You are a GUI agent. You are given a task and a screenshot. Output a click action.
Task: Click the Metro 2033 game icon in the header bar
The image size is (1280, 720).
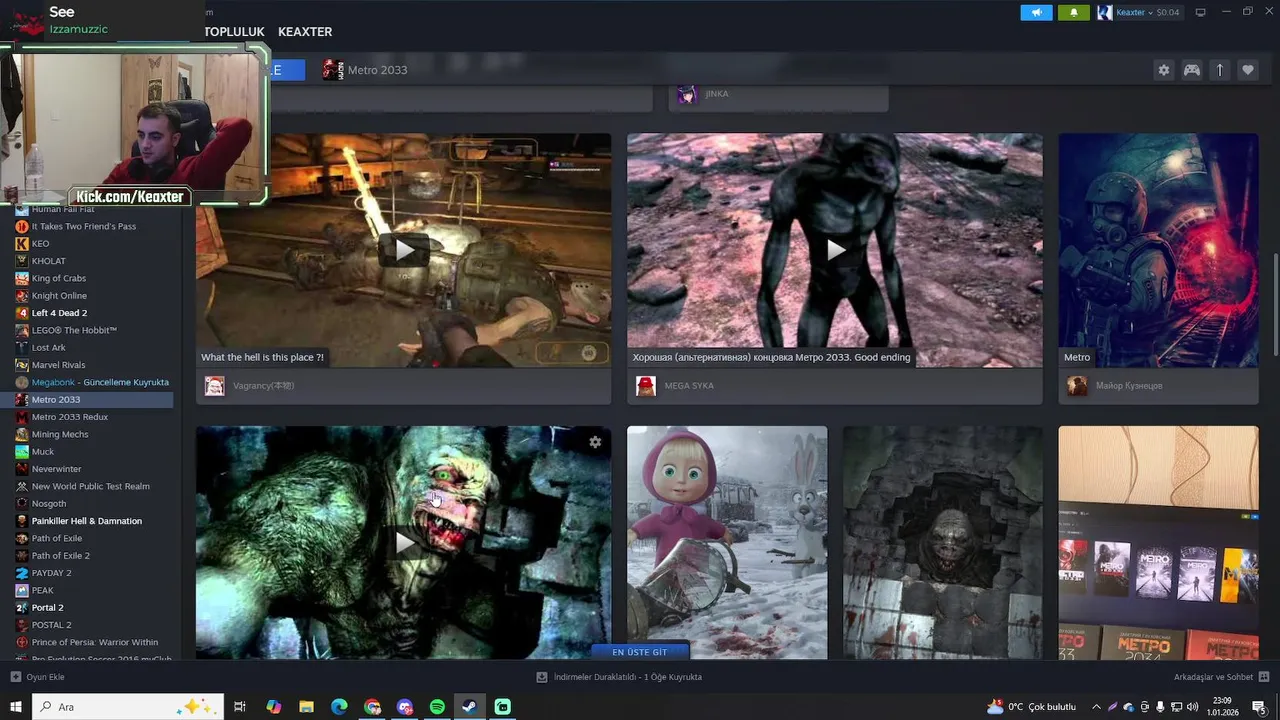[x=332, y=70]
